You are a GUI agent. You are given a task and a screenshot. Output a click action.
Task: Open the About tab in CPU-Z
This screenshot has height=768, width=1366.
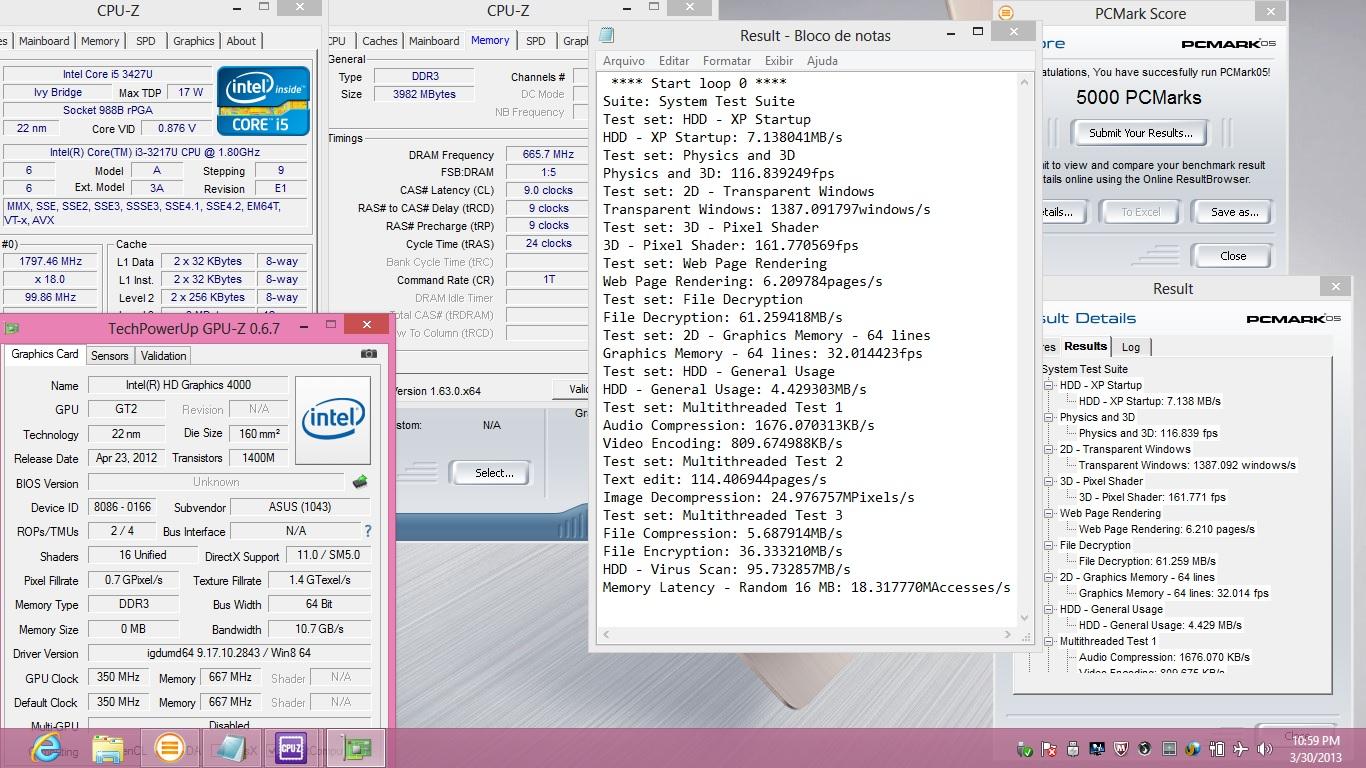(241, 41)
